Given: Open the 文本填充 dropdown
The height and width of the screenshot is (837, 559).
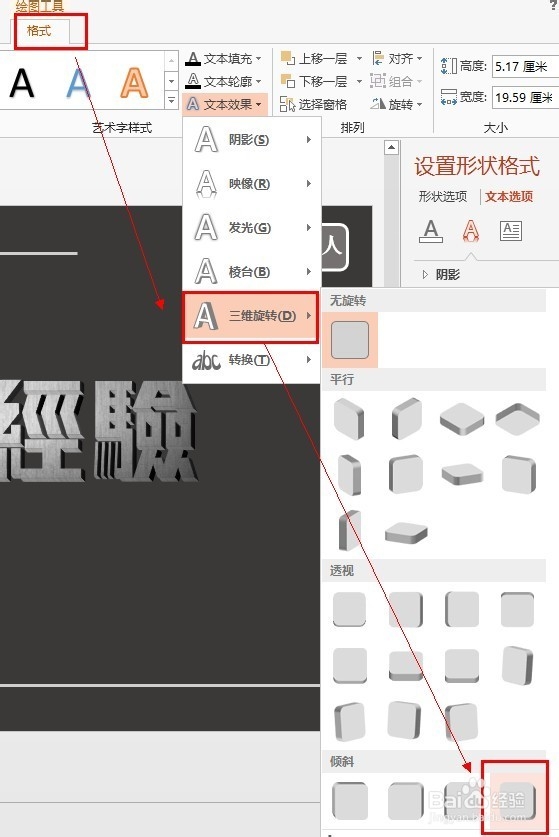Looking at the screenshot, I should pos(223,58).
